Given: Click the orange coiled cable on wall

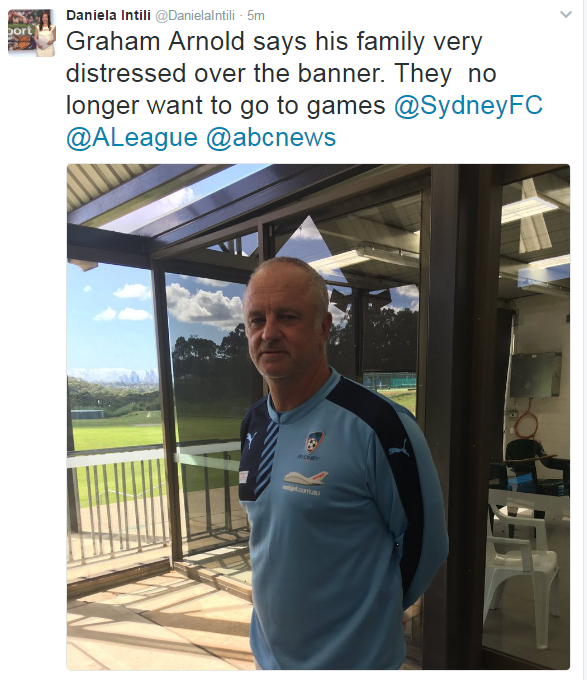Looking at the screenshot, I should [x=526, y=425].
